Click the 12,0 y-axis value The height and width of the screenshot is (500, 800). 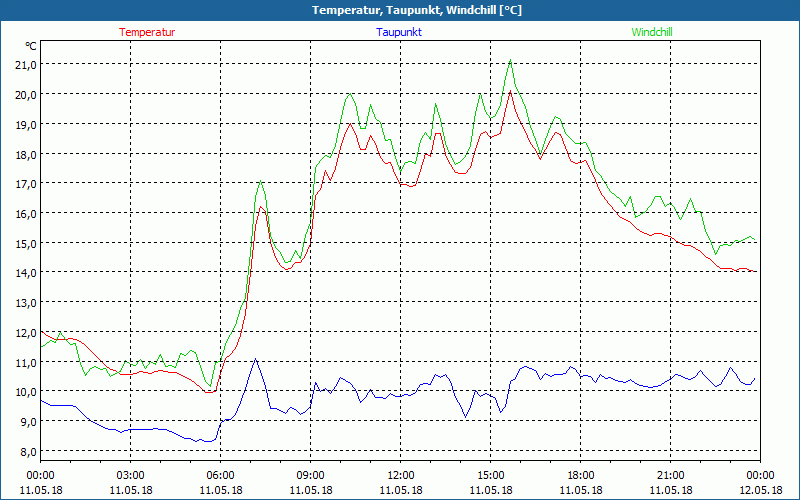point(27,332)
